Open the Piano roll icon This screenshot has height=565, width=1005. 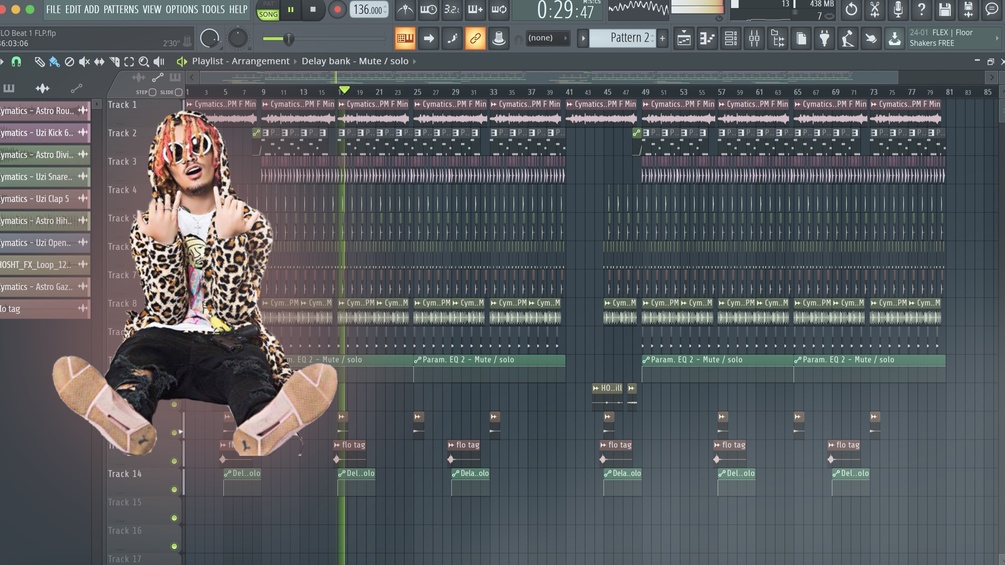pyautogui.click(x=707, y=38)
